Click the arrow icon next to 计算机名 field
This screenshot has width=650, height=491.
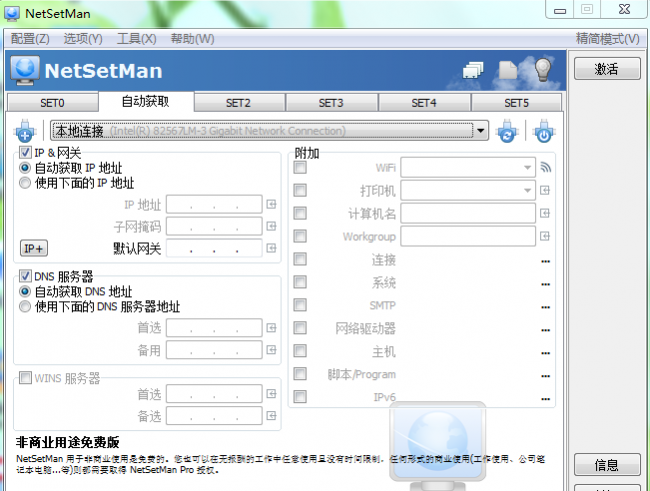[545, 213]
